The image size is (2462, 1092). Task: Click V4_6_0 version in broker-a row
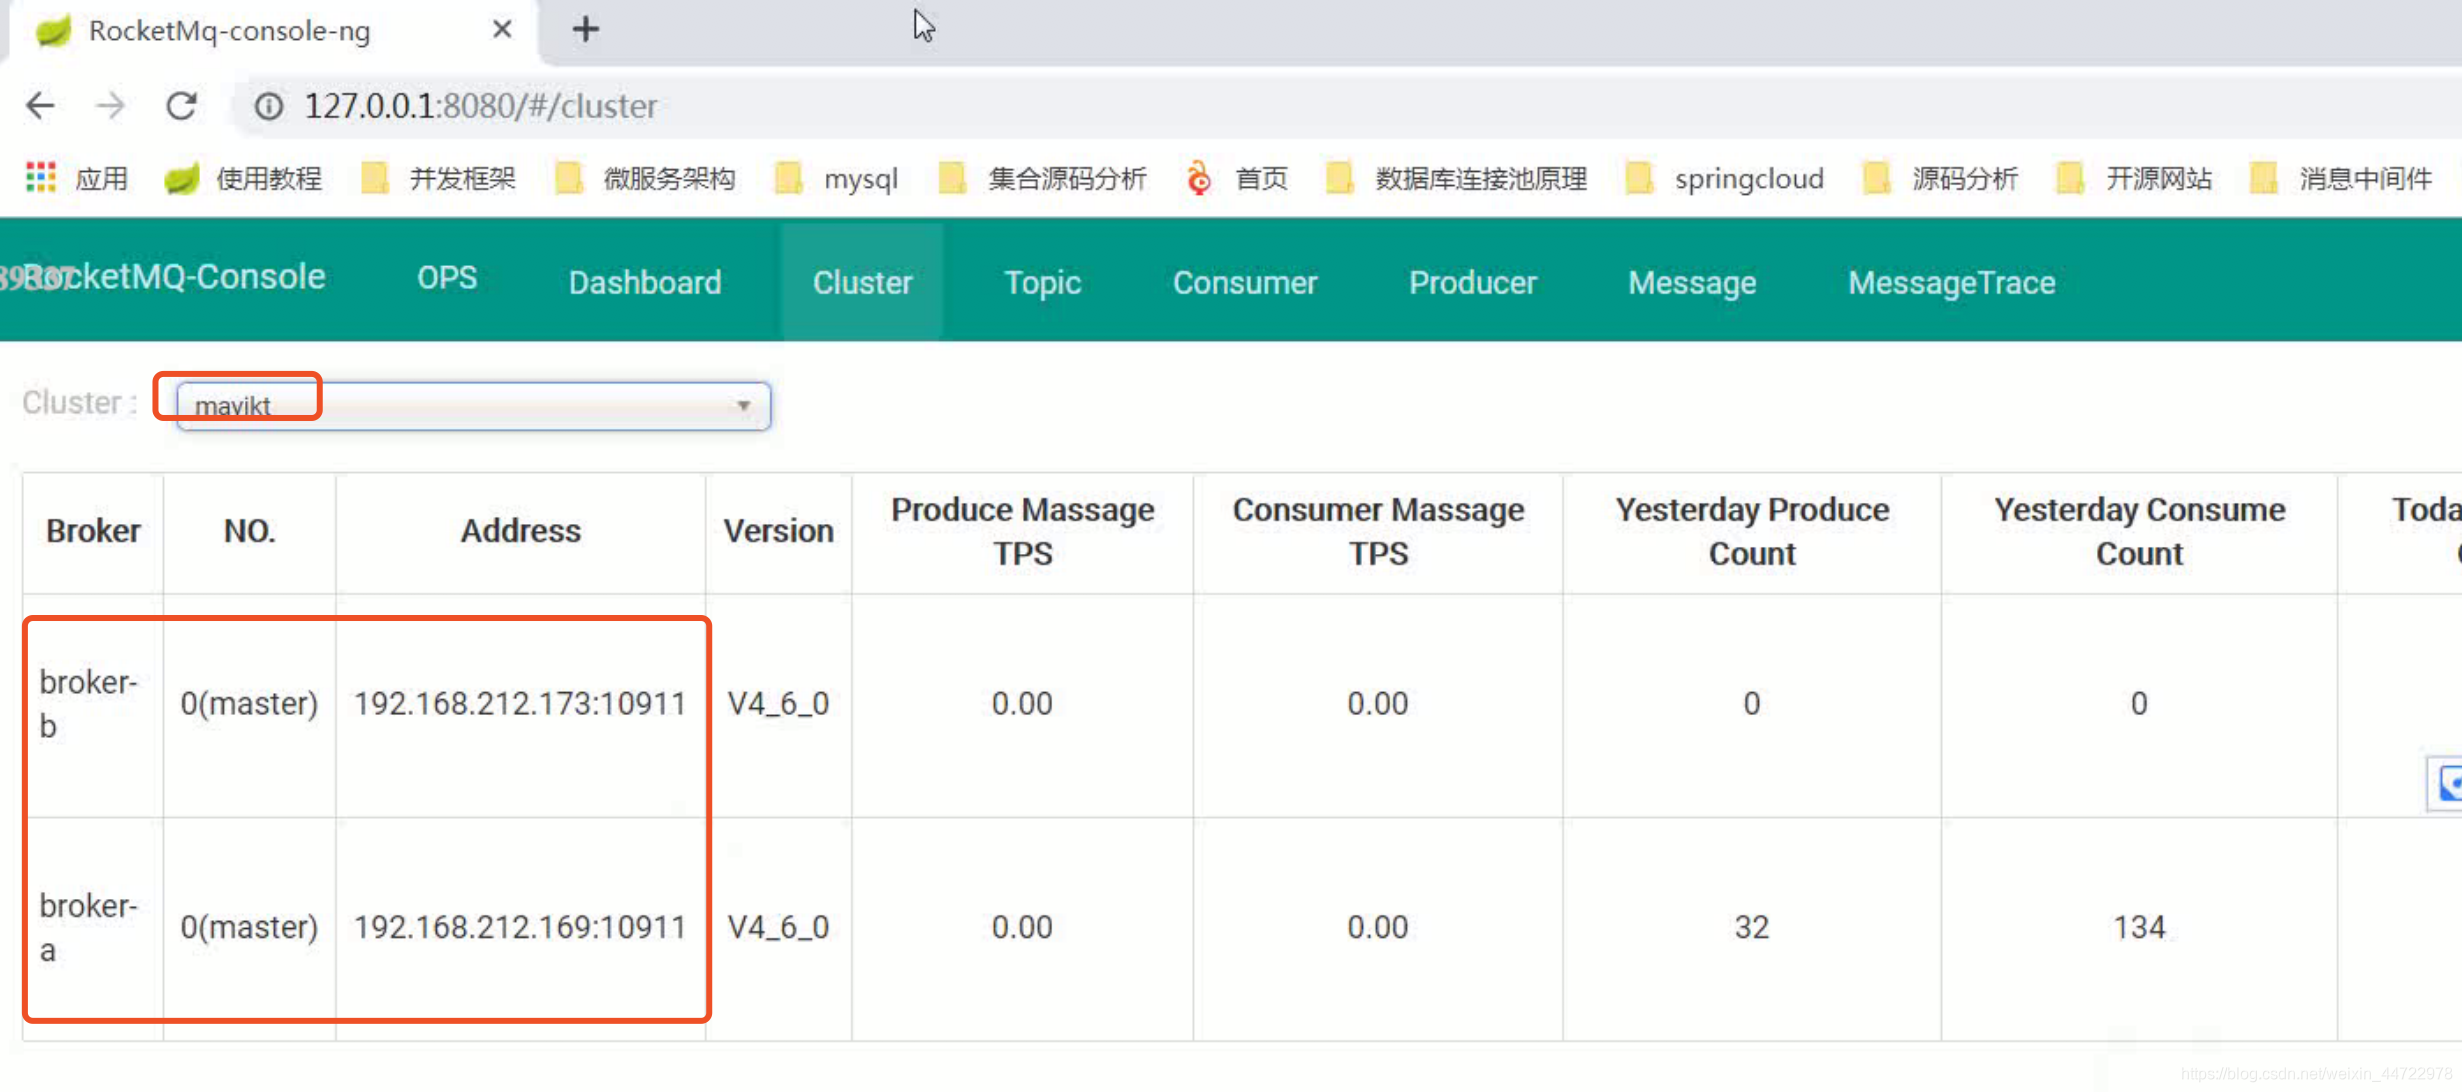point(778,928)
